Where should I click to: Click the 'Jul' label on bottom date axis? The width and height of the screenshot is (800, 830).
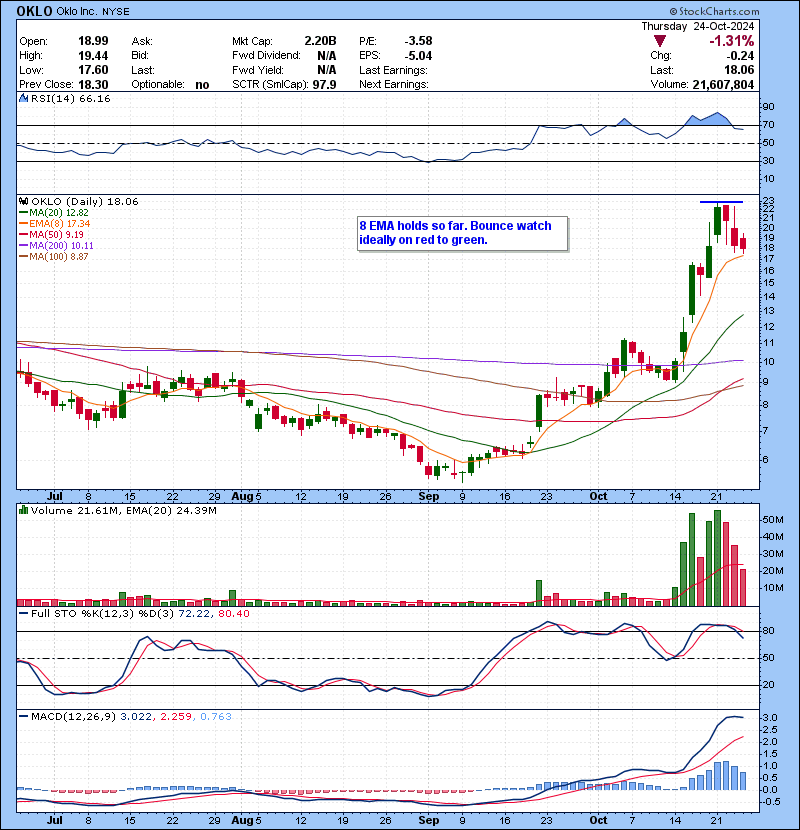click(55, 820)
